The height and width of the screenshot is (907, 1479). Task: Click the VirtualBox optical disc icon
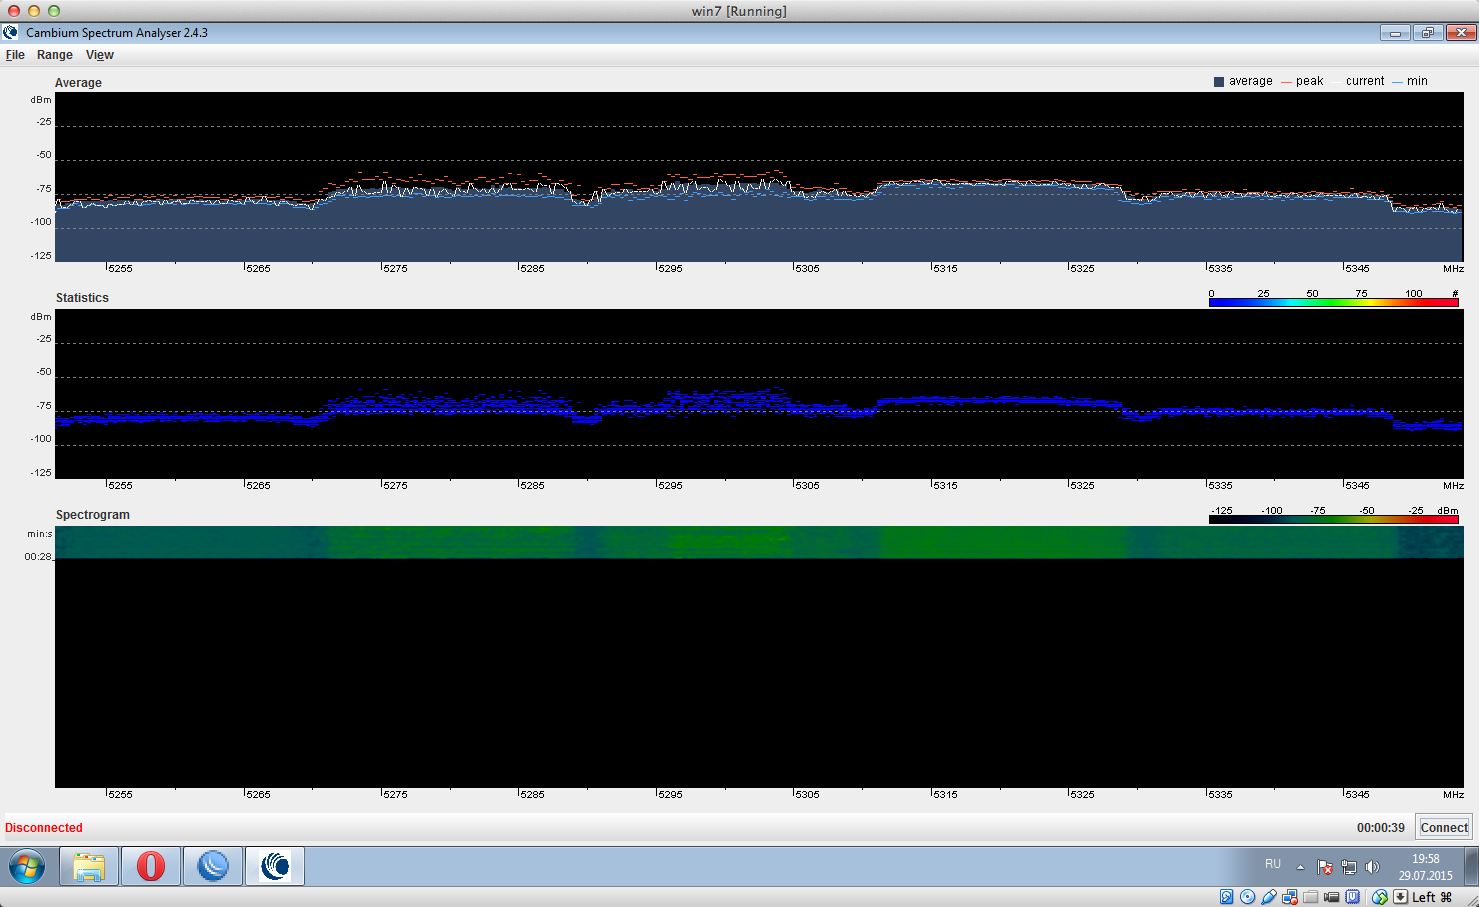(x=1248, y=897)
